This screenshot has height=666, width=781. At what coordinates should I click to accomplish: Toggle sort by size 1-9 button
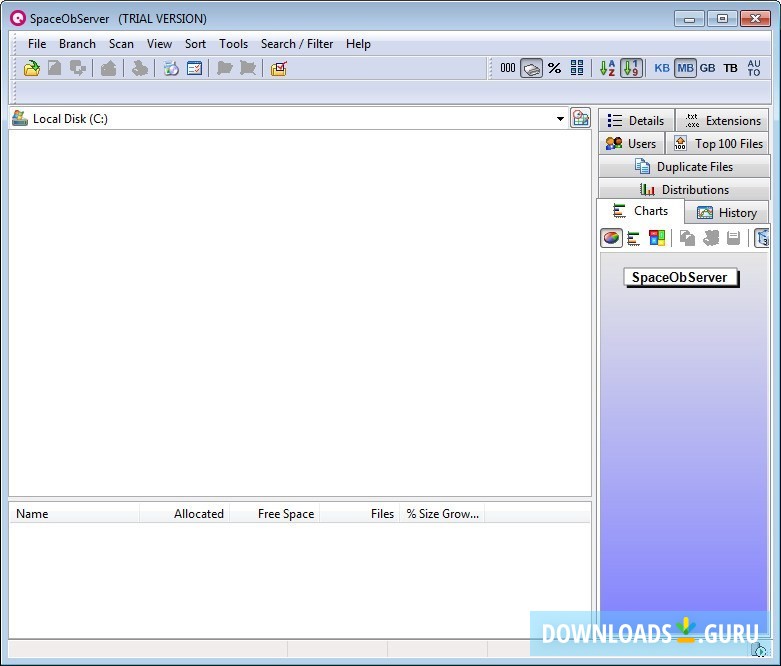[x=631, y=68]
